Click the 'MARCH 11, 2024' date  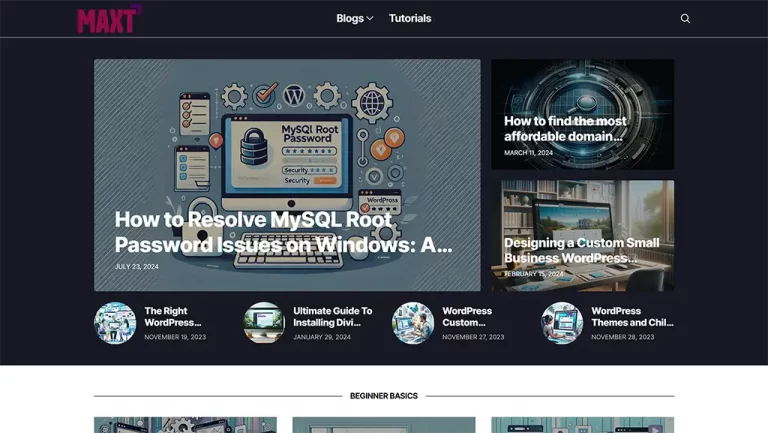pyautogui.click(x=528, y=153)
